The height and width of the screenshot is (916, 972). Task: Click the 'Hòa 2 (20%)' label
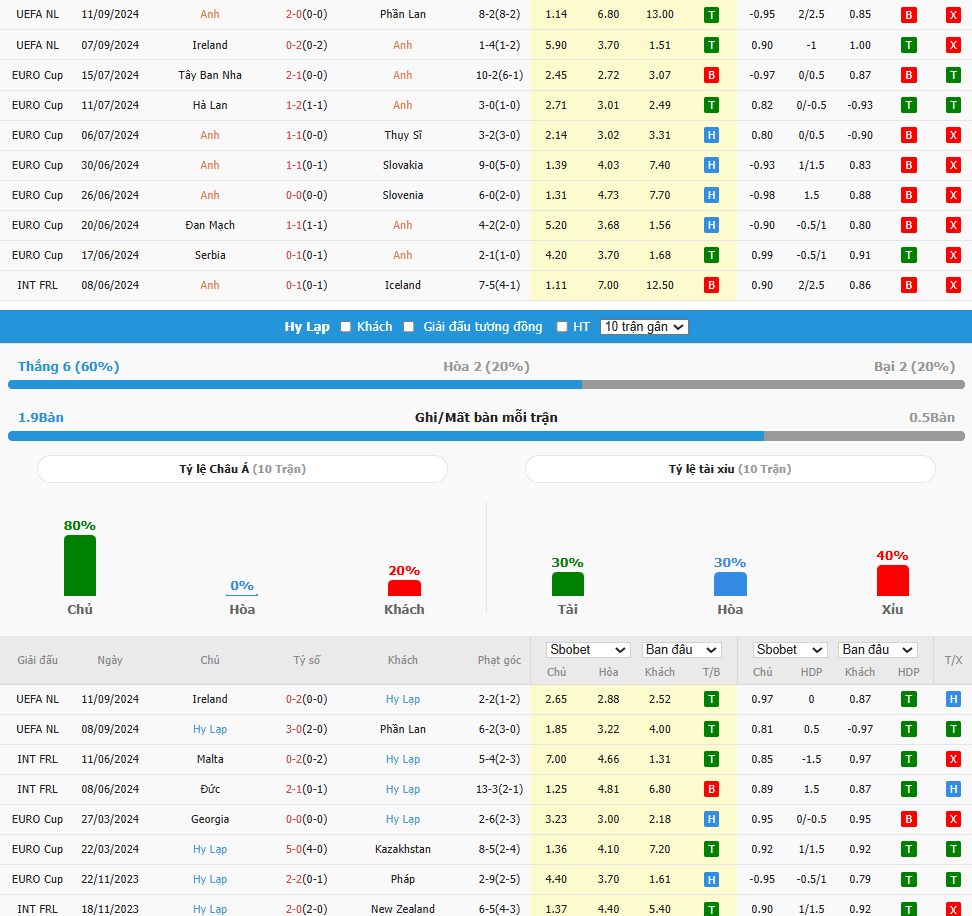487,366
